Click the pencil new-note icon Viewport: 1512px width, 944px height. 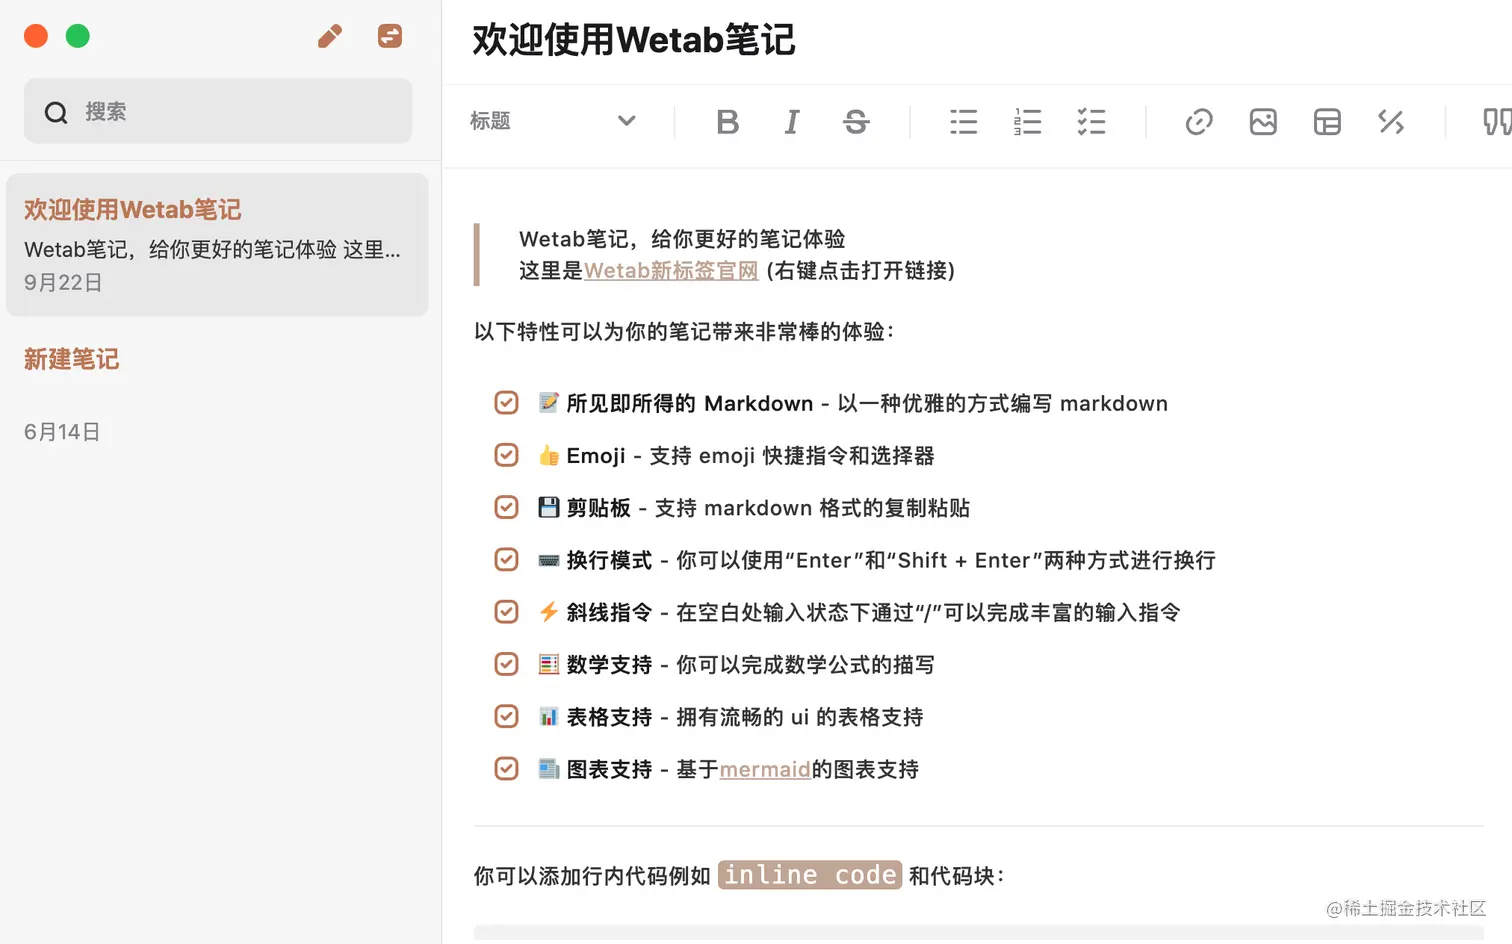tap(330, 37)
